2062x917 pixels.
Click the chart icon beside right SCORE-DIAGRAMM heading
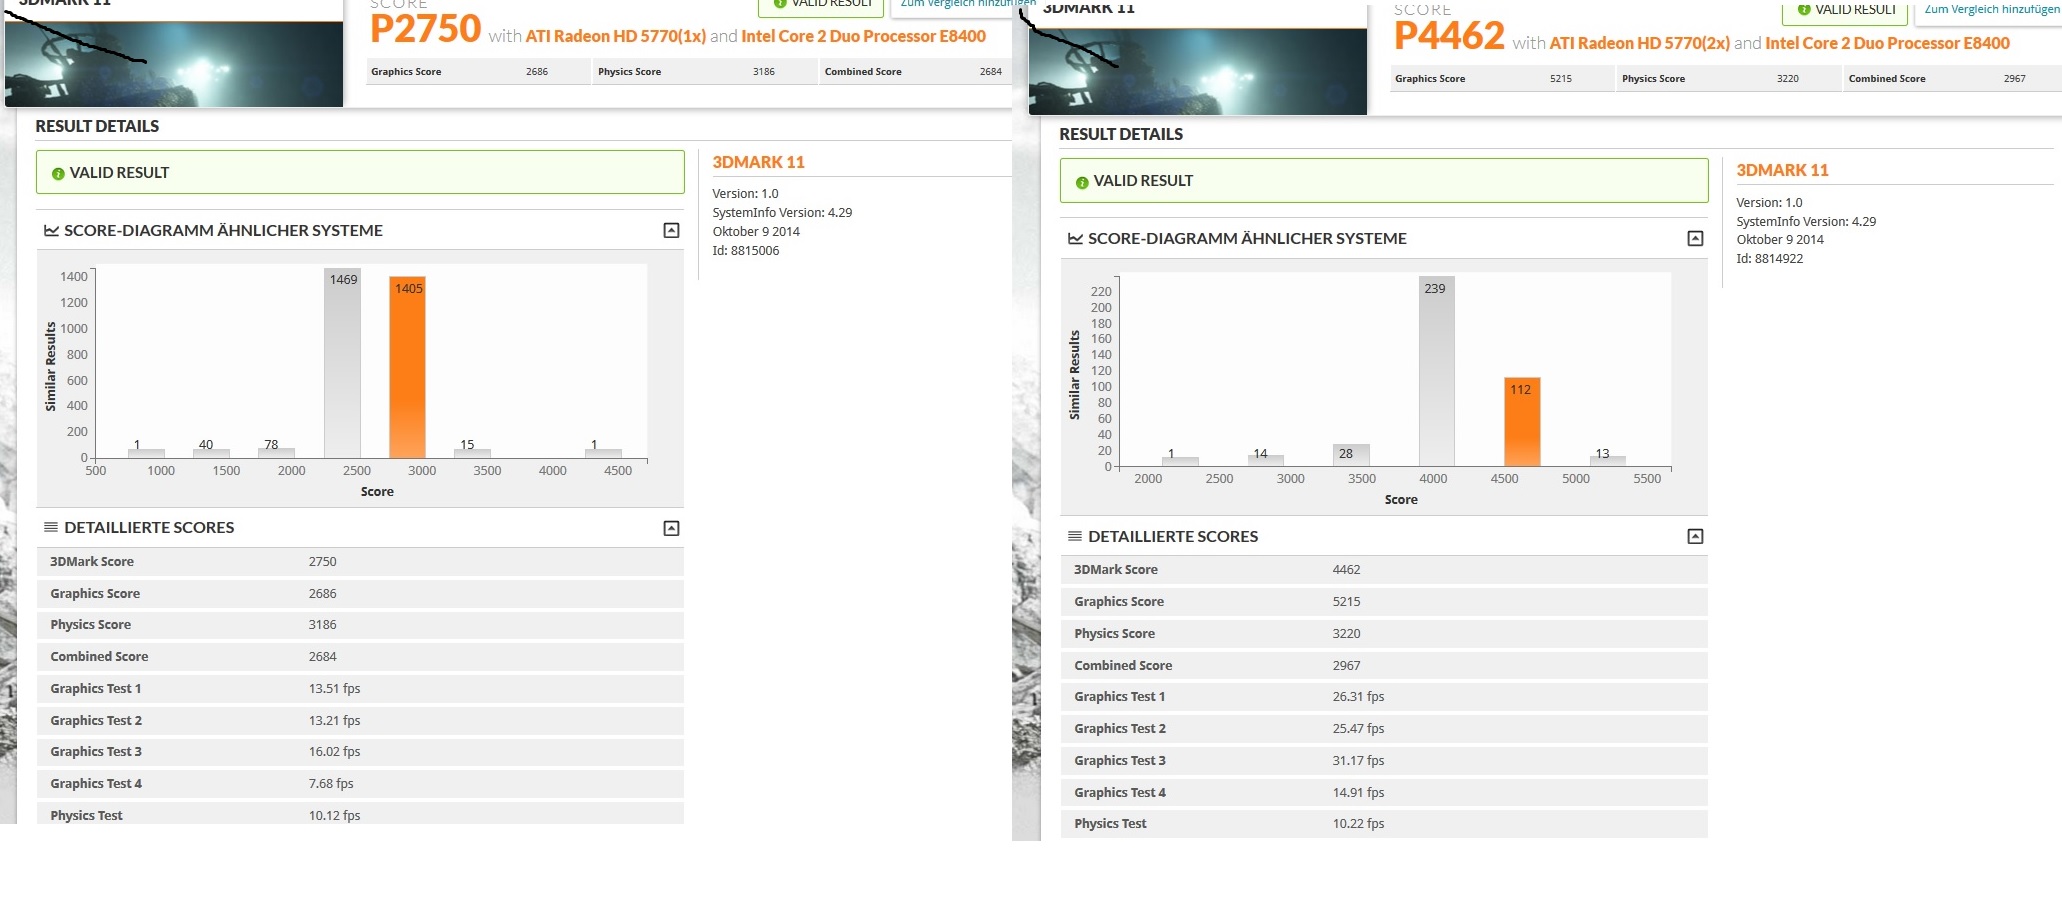pyautogui.click(x=1075, y=239)
